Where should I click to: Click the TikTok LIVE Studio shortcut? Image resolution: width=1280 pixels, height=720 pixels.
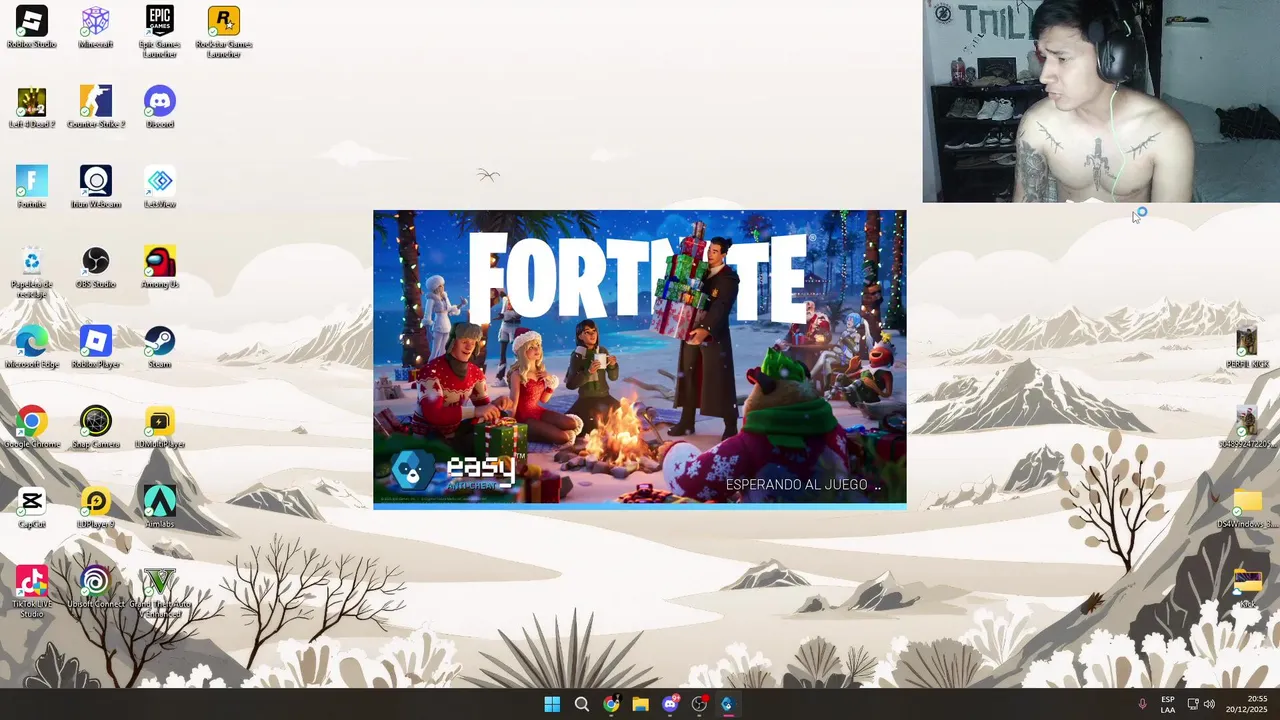point(32,592)
